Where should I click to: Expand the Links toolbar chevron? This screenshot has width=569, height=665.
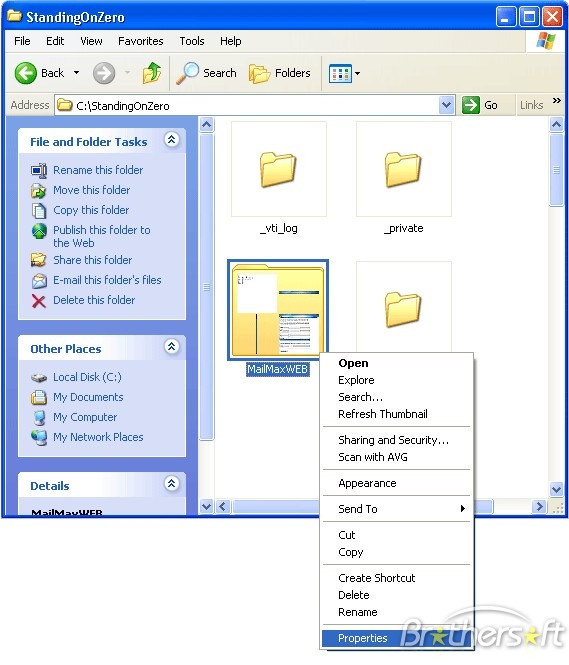(557, 101)
